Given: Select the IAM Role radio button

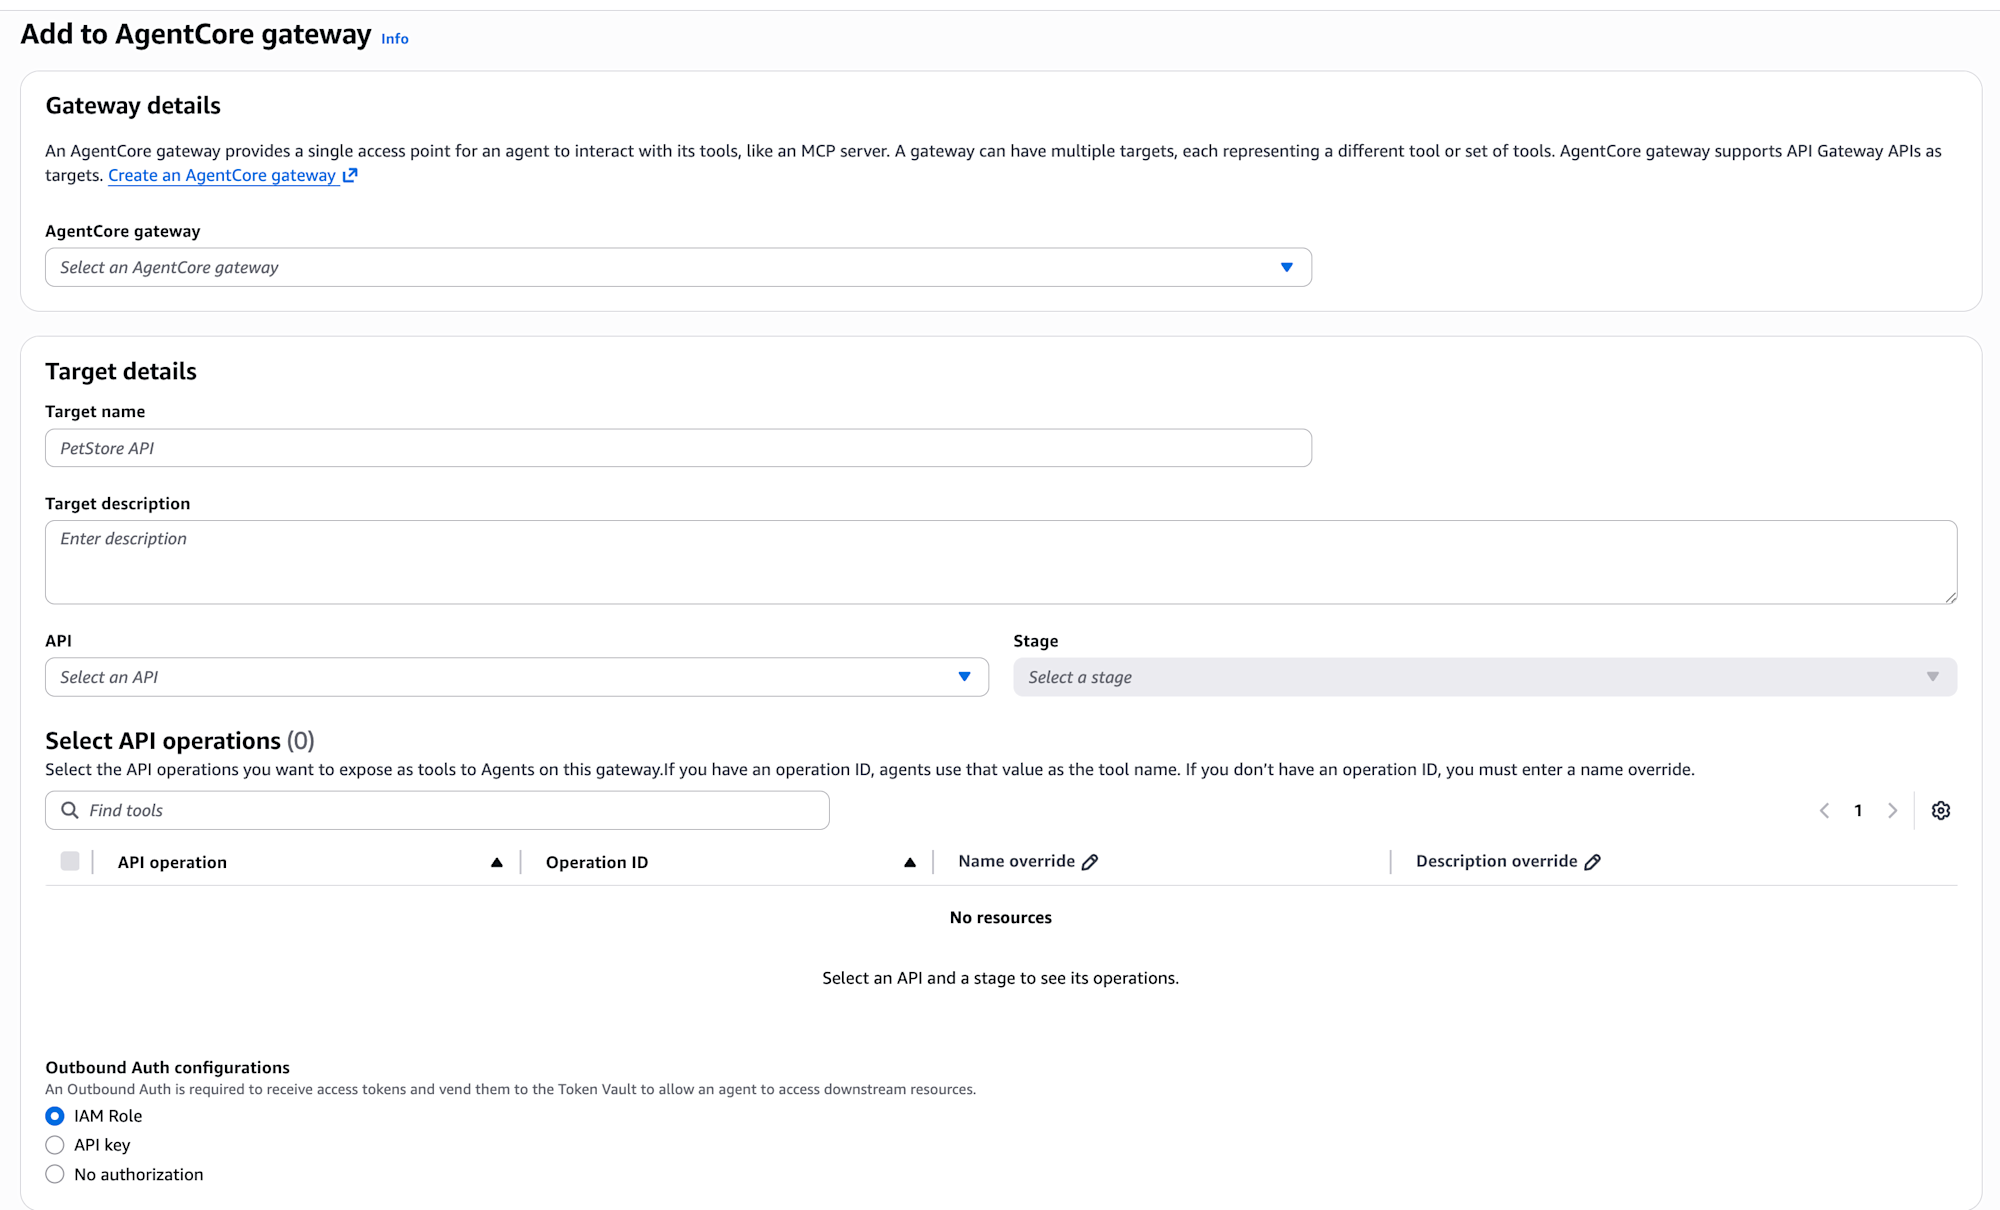Looking at the screenshot, I should coord(55,1116).
